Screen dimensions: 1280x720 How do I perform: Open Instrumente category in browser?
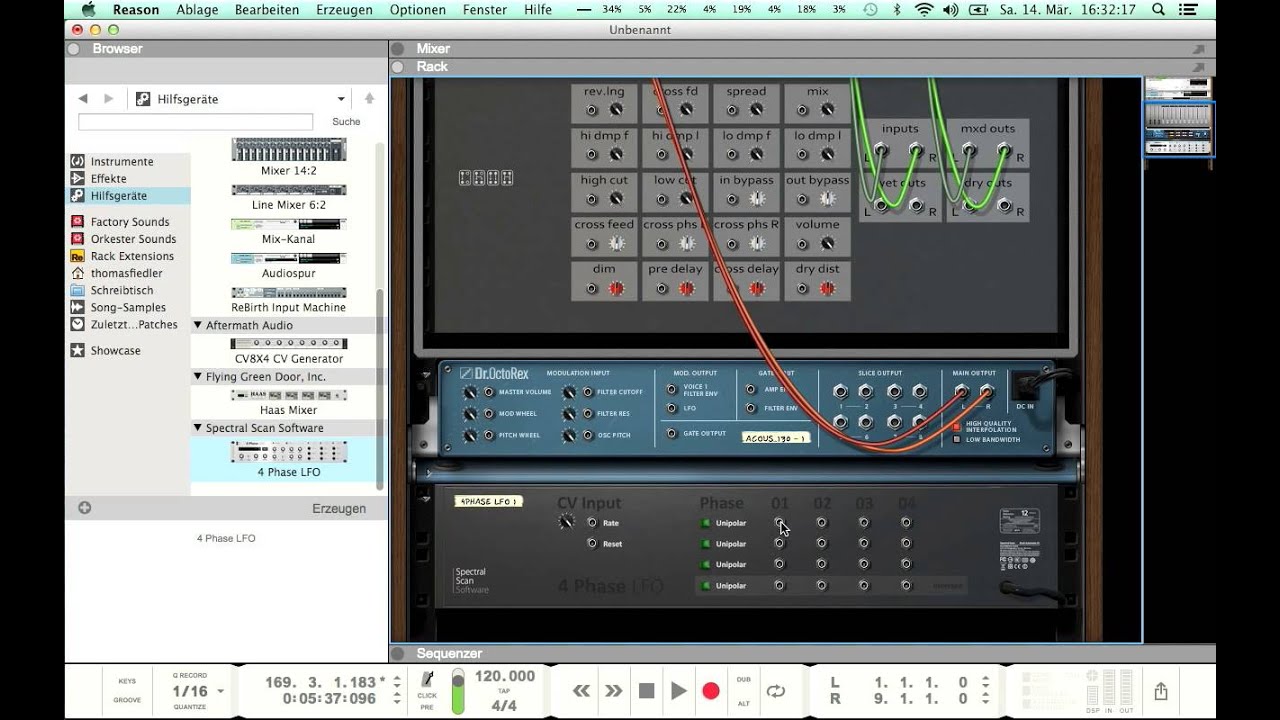tap(122, 162)
